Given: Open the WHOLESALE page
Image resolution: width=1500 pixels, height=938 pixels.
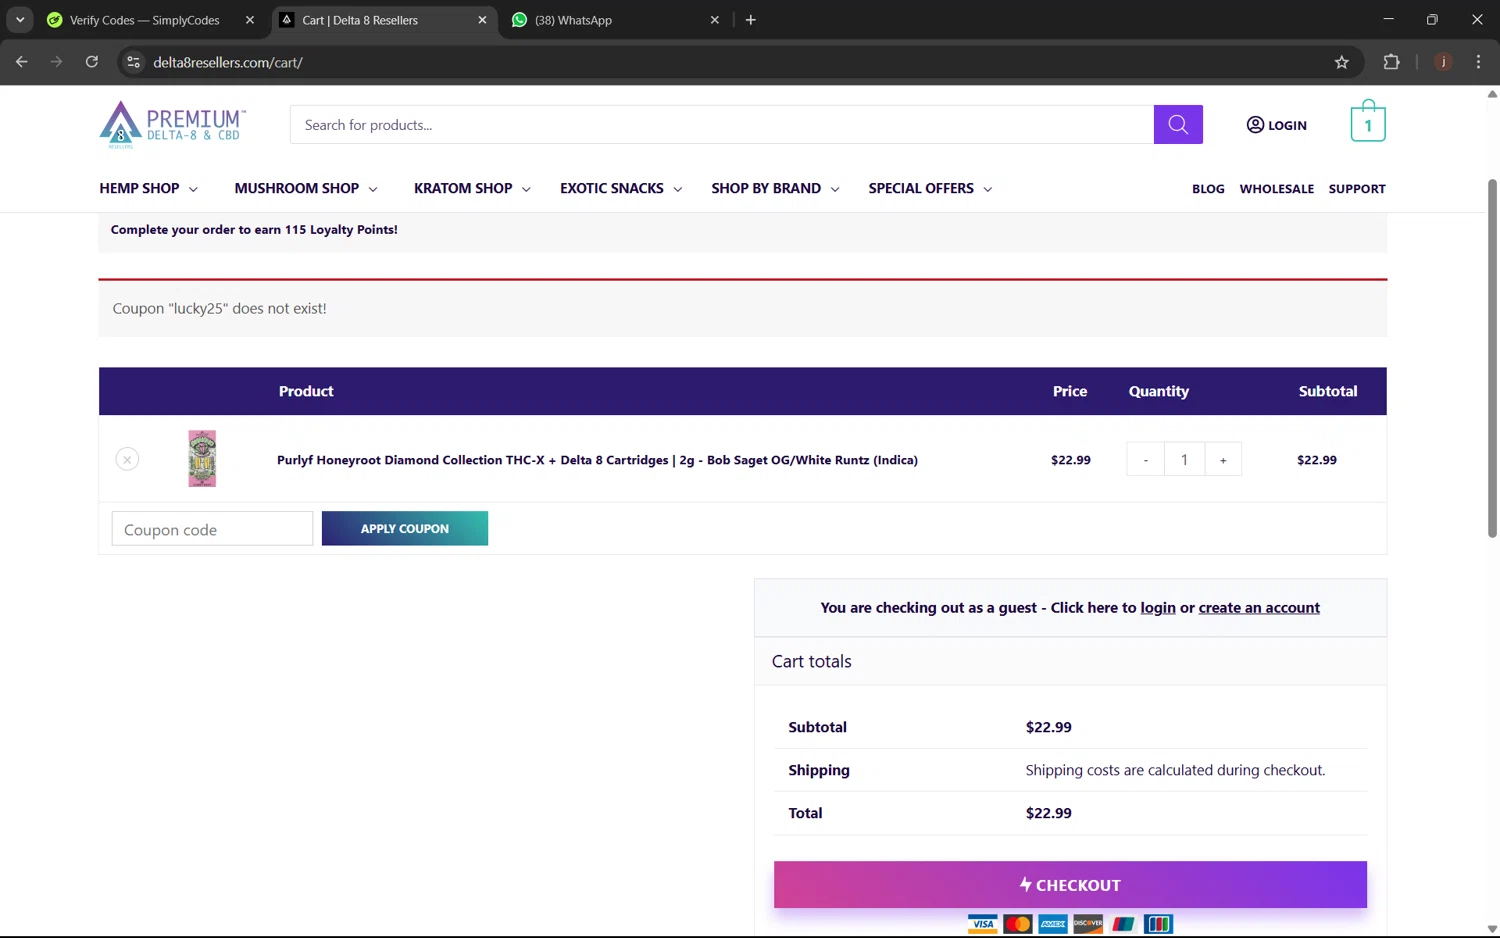Looking at the screenshot, I should coord(1276,189).
